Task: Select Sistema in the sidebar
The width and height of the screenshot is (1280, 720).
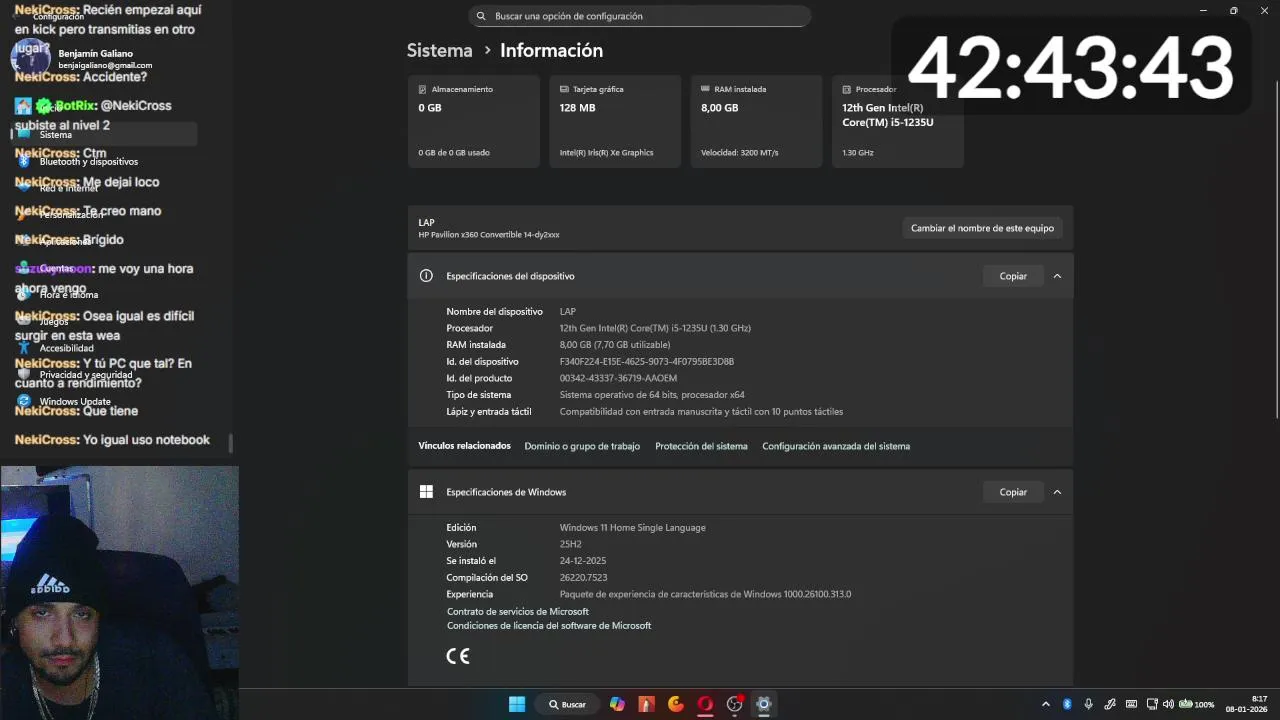Action: pos(104,134)
